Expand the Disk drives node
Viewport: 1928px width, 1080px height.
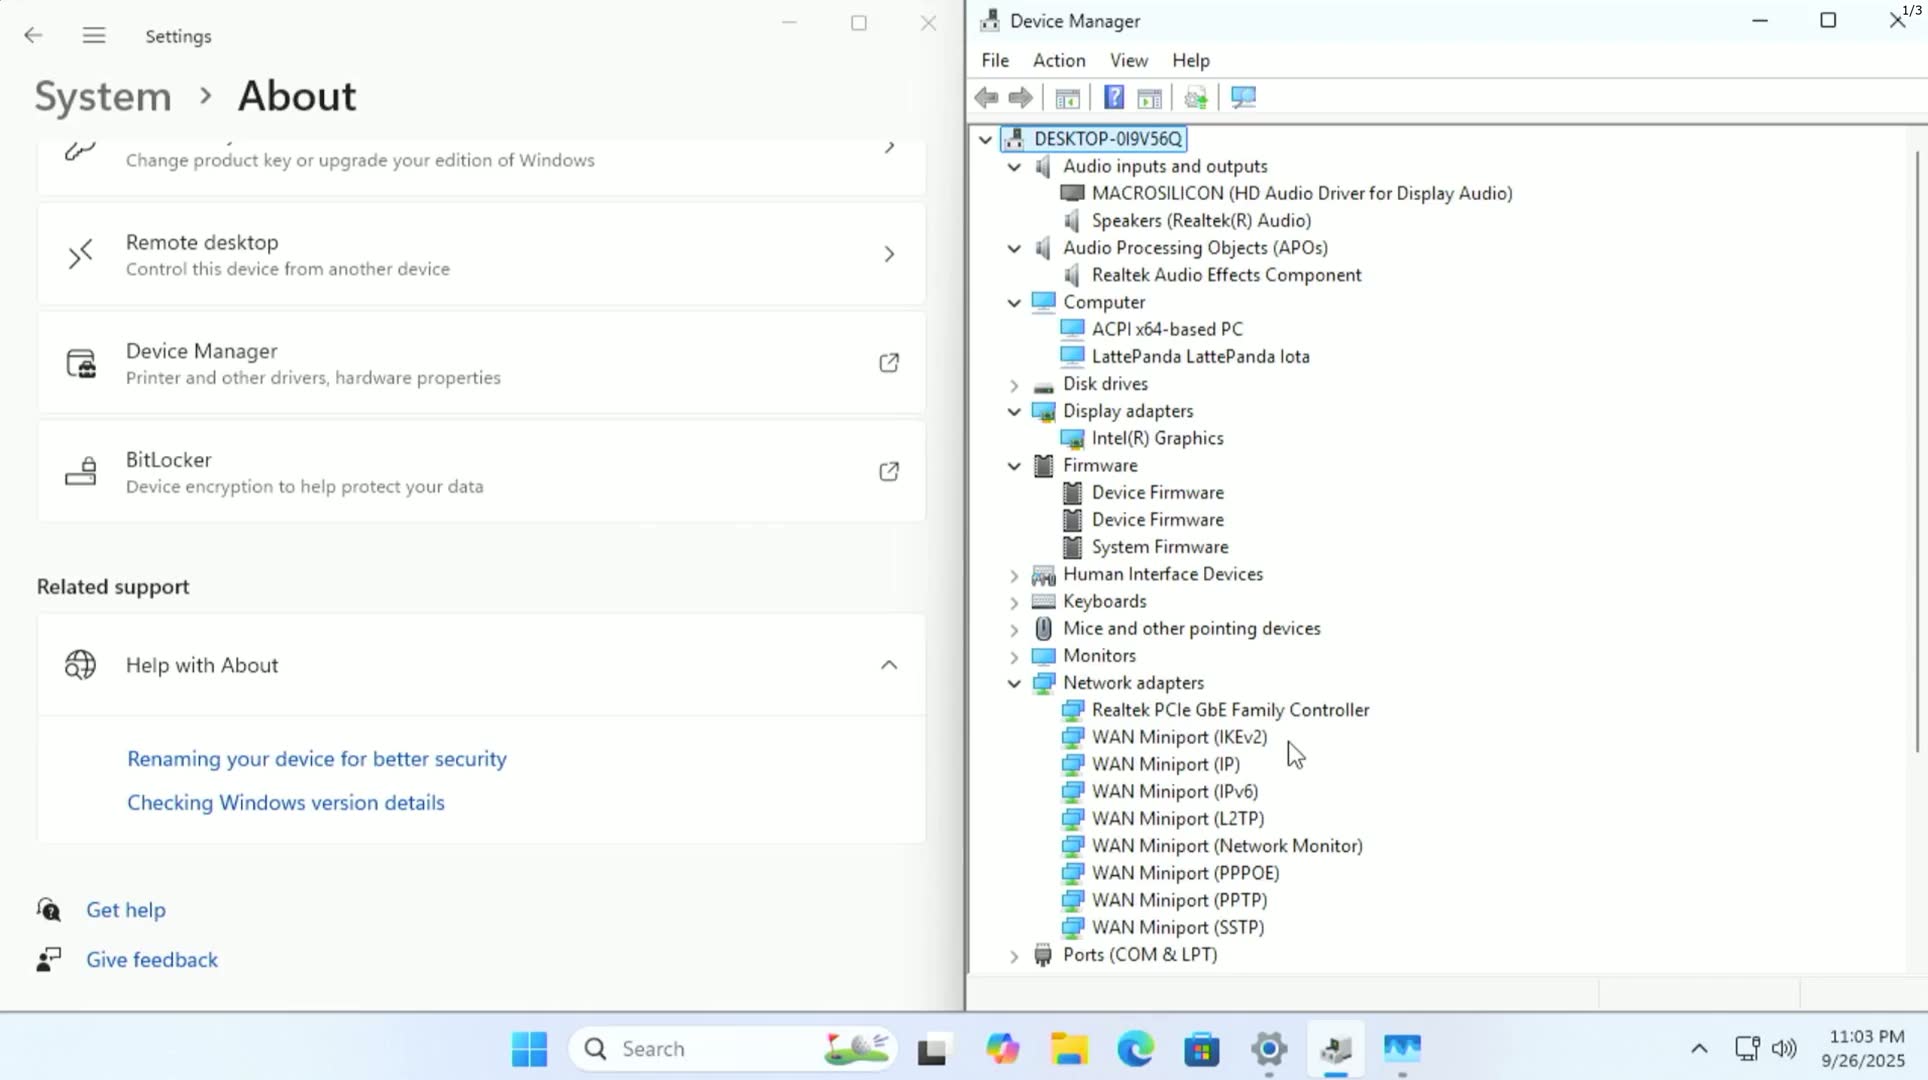(x=1014, y=385)
